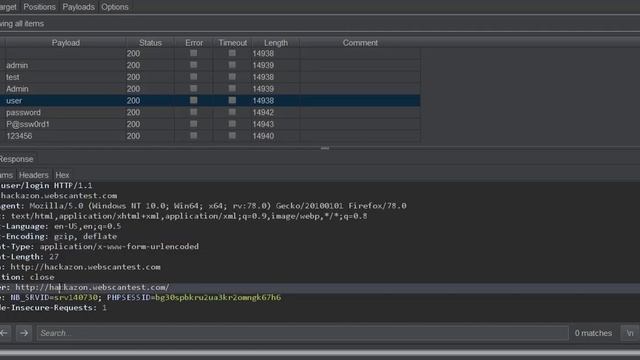Toggle Error checkbox in password row
This screenshot has width=640, height=360.
coord(193,112)
